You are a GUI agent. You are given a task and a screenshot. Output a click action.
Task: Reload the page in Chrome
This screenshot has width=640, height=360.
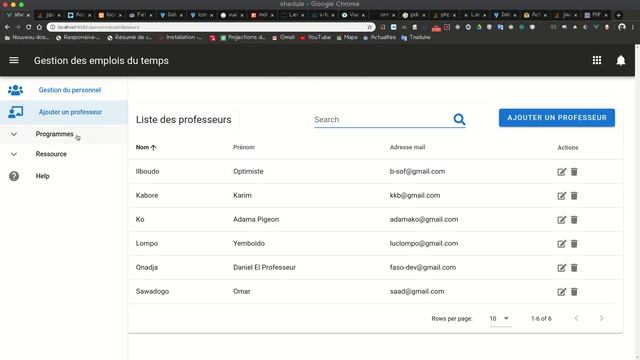click(28, 27)
